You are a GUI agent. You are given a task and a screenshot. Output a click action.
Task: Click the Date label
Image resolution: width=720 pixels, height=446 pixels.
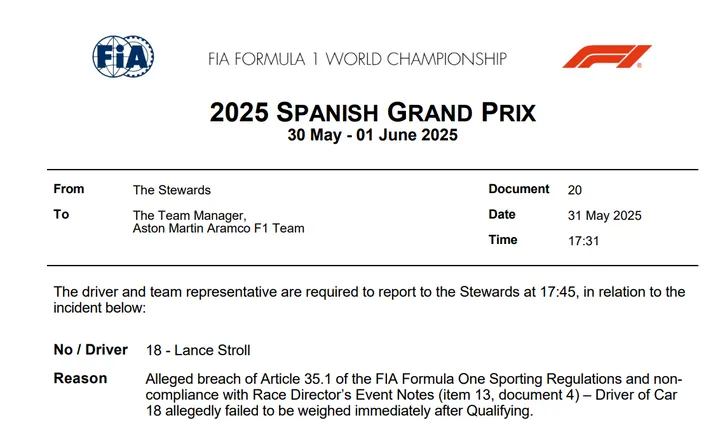click(x=502, y=214)
